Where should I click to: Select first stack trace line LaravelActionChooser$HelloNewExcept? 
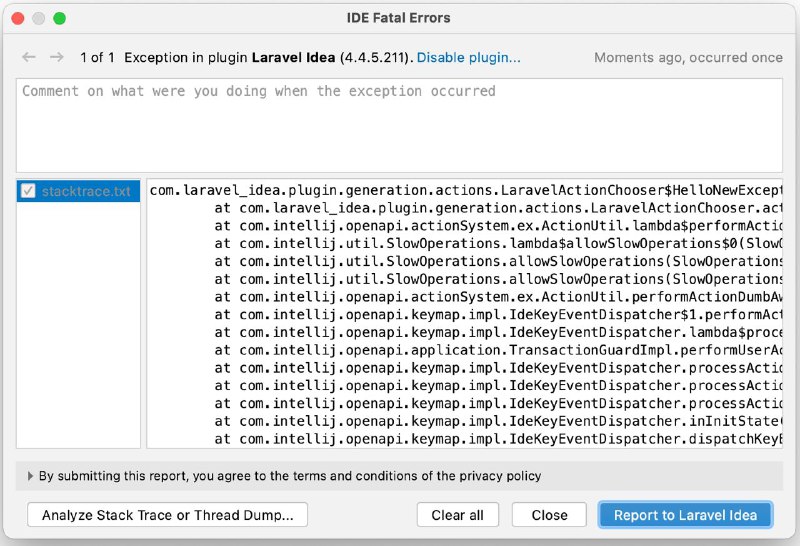pos(465,190)
